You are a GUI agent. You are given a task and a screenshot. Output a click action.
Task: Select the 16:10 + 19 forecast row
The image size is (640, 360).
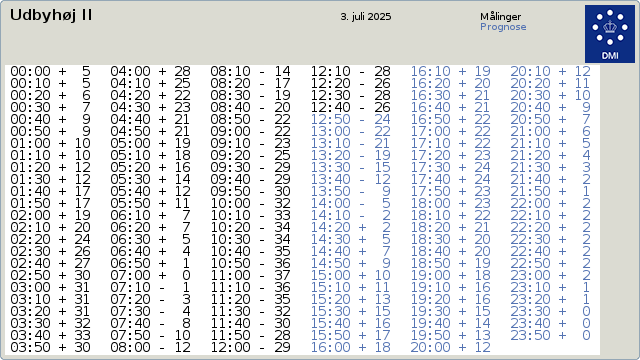coord(450,71)
